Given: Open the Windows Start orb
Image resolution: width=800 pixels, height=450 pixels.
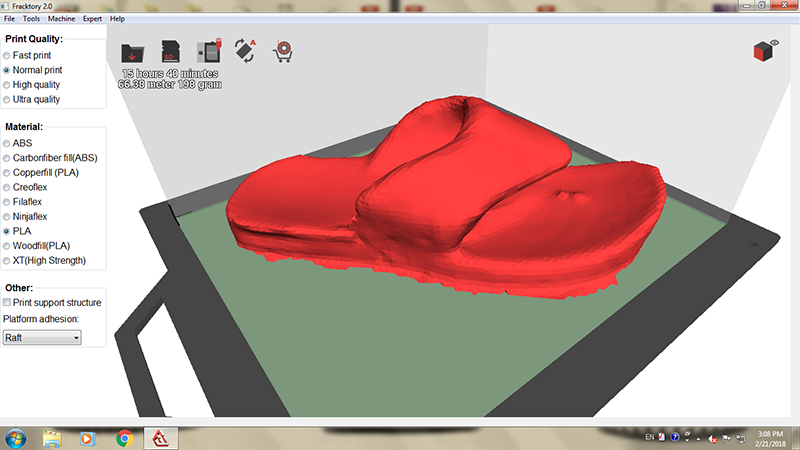Looking at the screenshot, I should coord(16,438).
